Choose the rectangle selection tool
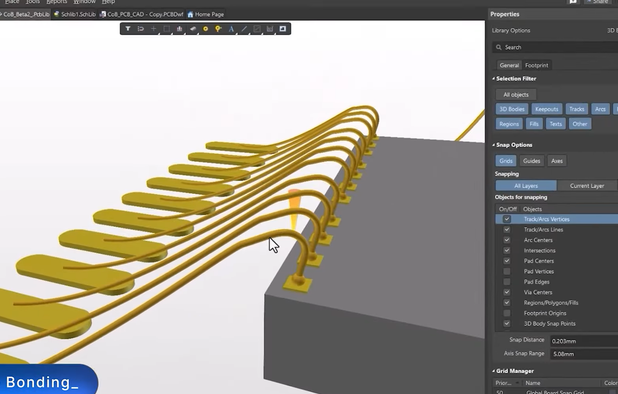 (x=167, y=29)
